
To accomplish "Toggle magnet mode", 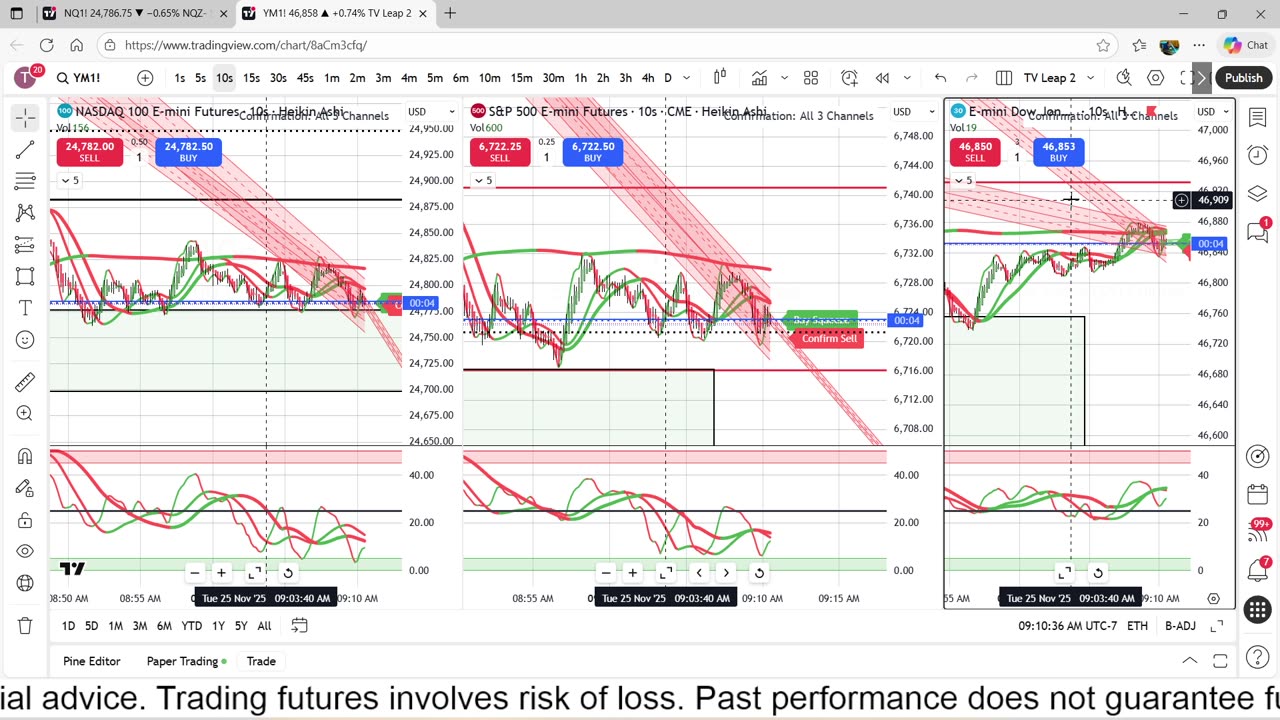I will tap(25, 456).
